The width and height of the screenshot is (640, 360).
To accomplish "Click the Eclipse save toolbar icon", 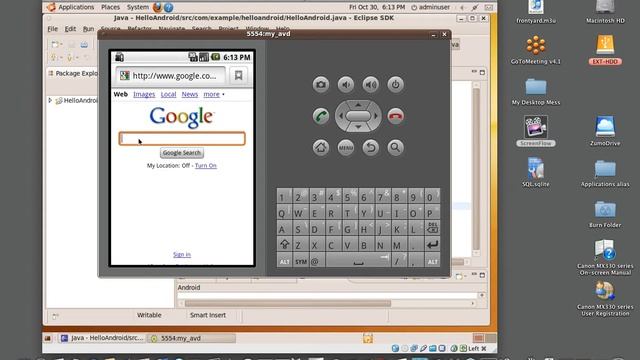I will (x=71, y=44).
